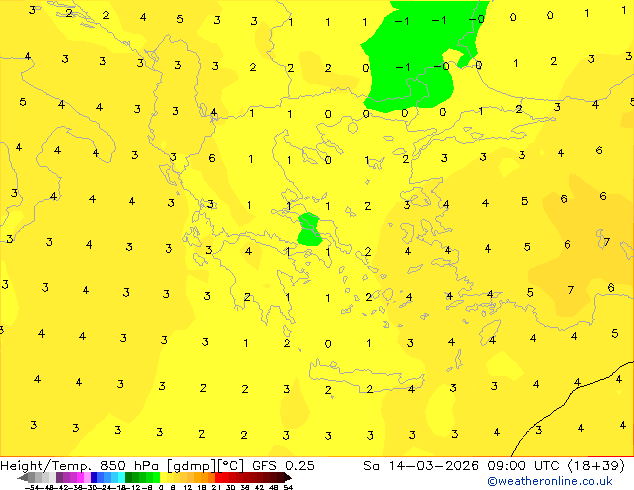Select the cyan swatch in the temperature scale

pos(121,477)
